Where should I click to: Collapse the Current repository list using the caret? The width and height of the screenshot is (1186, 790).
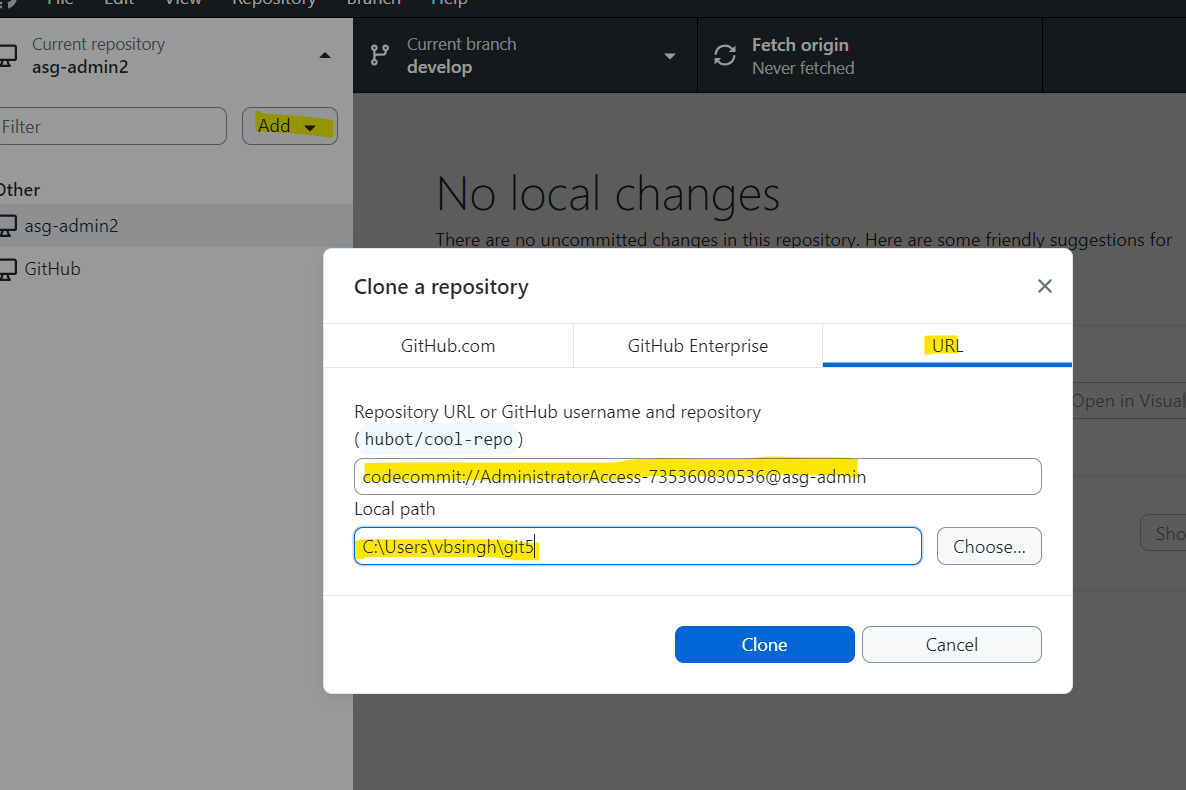325,56
